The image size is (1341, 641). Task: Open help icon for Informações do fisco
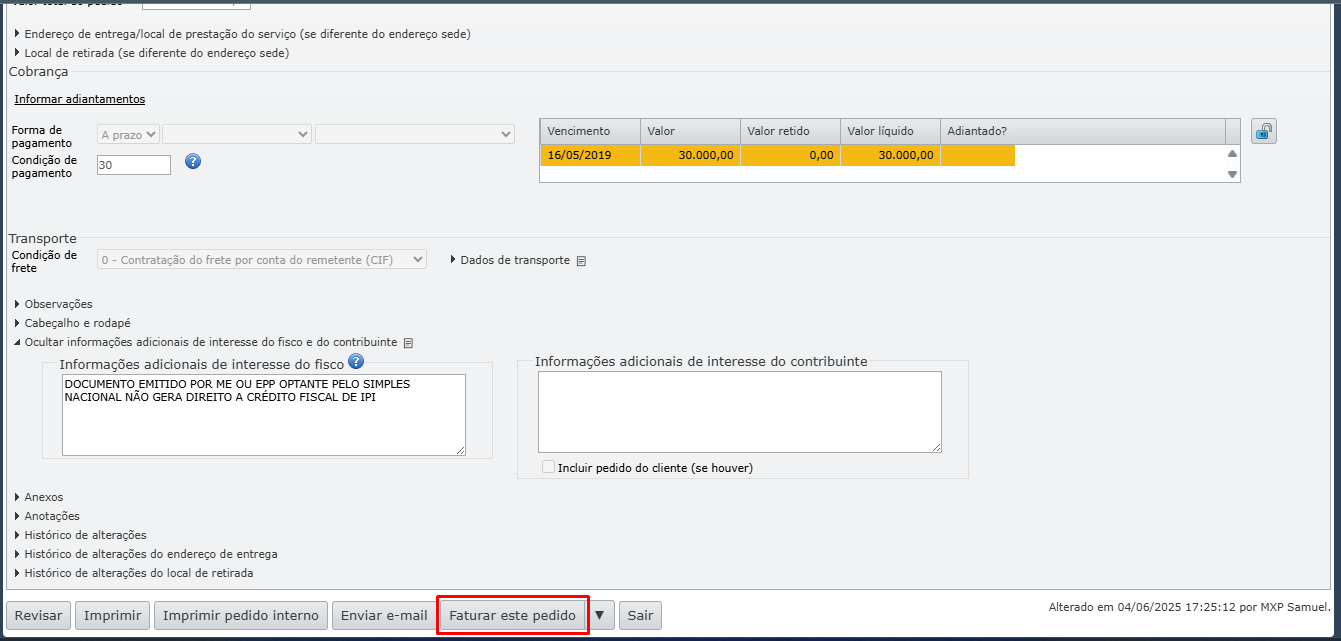(355, 362)
